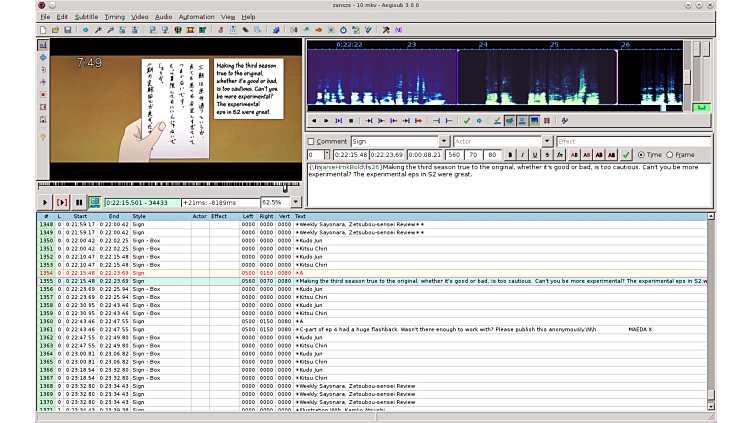Click the Save subtitles icon in toolbar

click(x=68, y=30)
